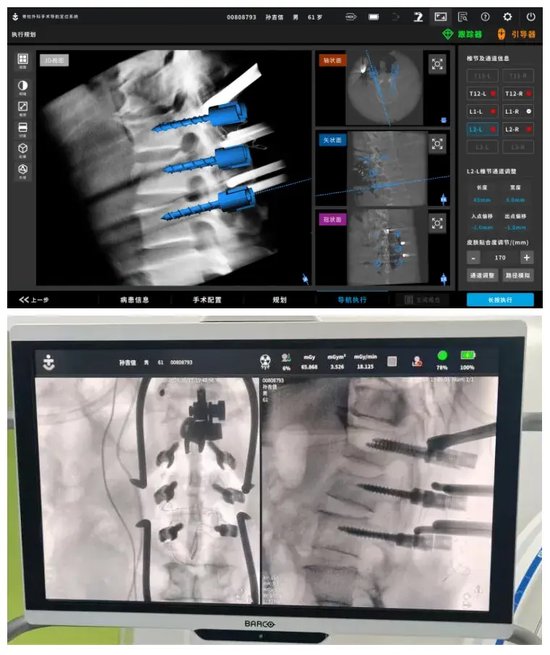Click orientation icon in axial view corner
The image size is (550, 655).
coord(444,120)
